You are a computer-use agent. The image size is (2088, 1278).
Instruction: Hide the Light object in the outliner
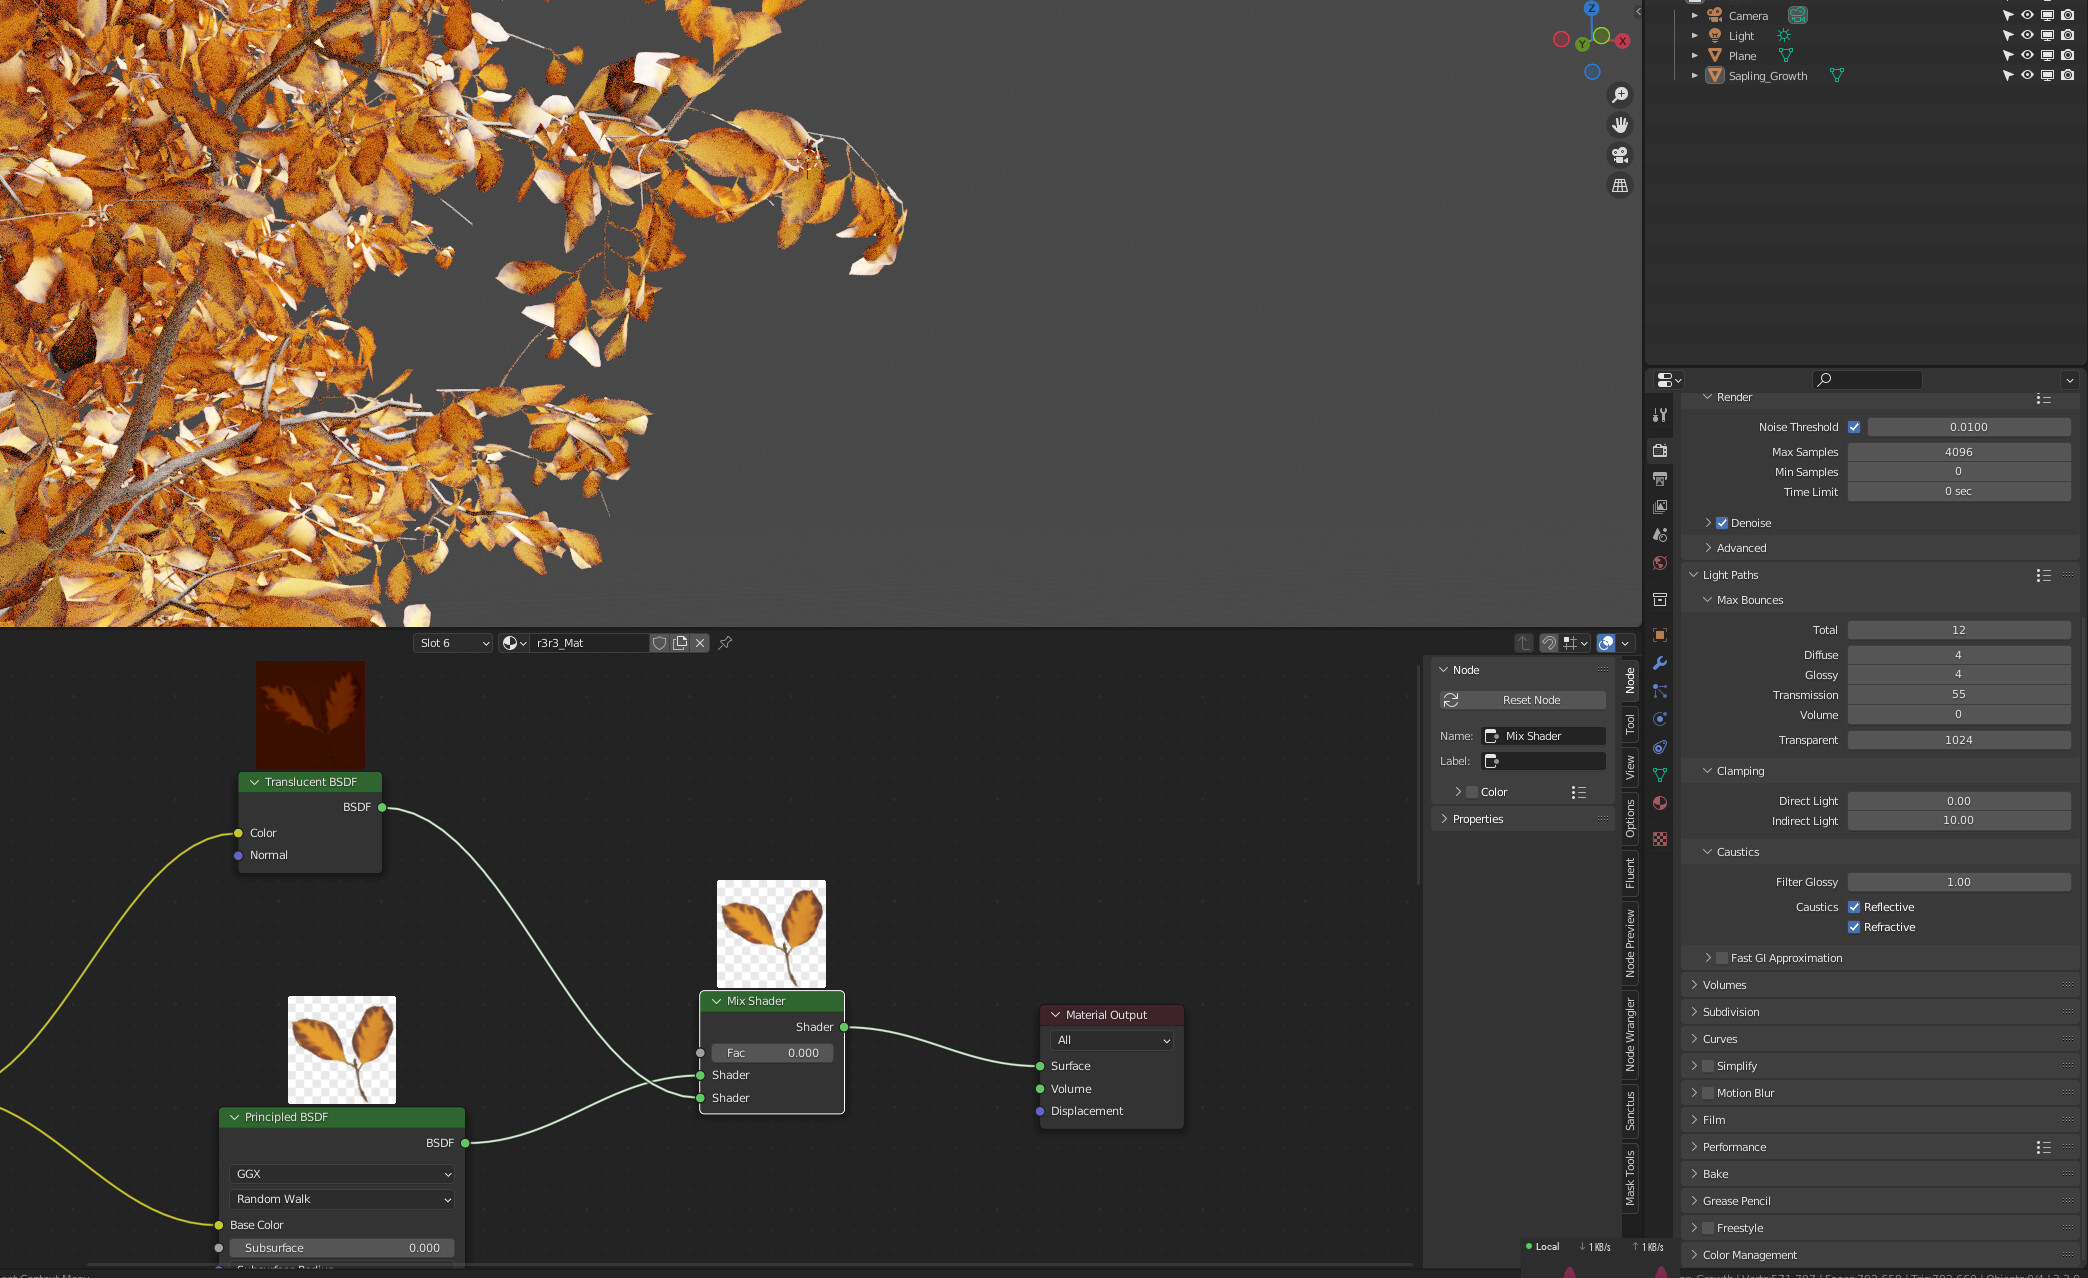click(2027, 35)
